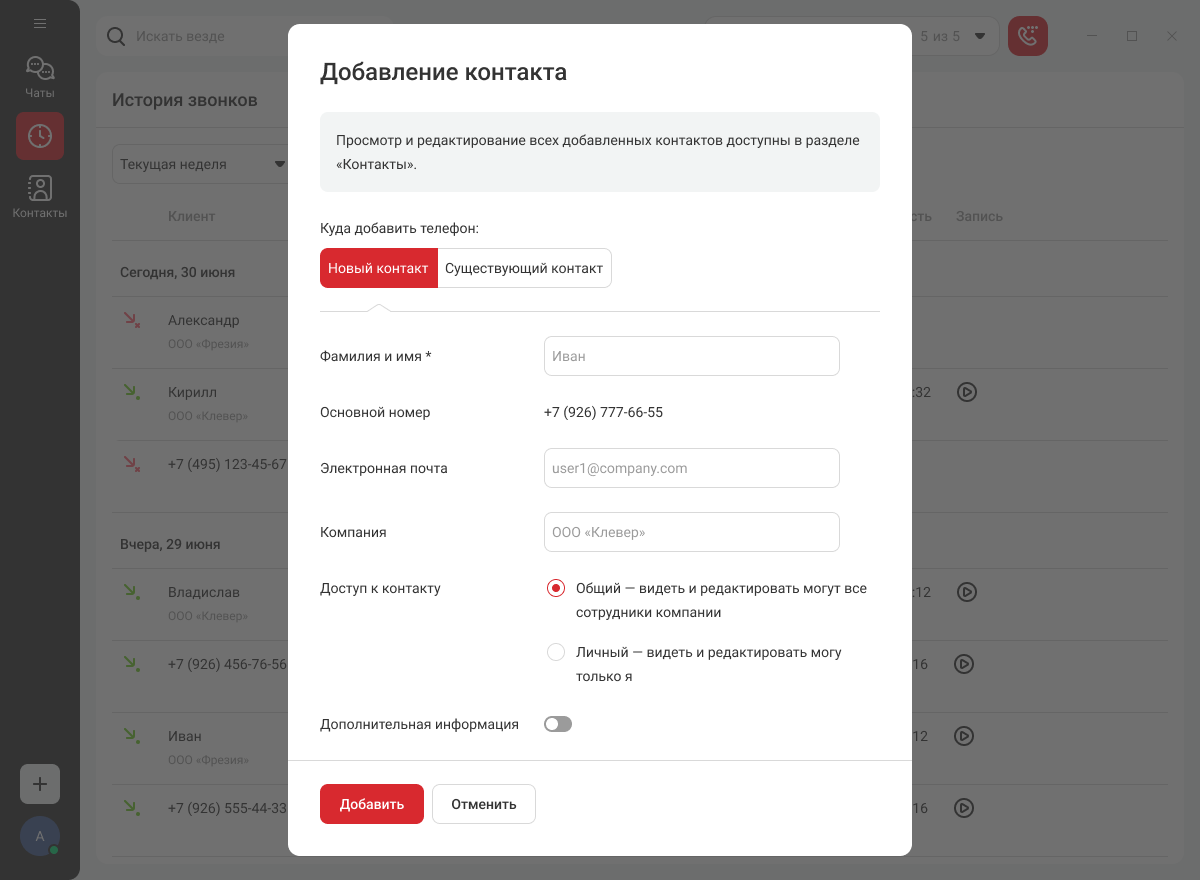This screenshot has height=880, width=1200.
Task: Switch to «Существующий контакт» tab
Action: pos(524,268)
